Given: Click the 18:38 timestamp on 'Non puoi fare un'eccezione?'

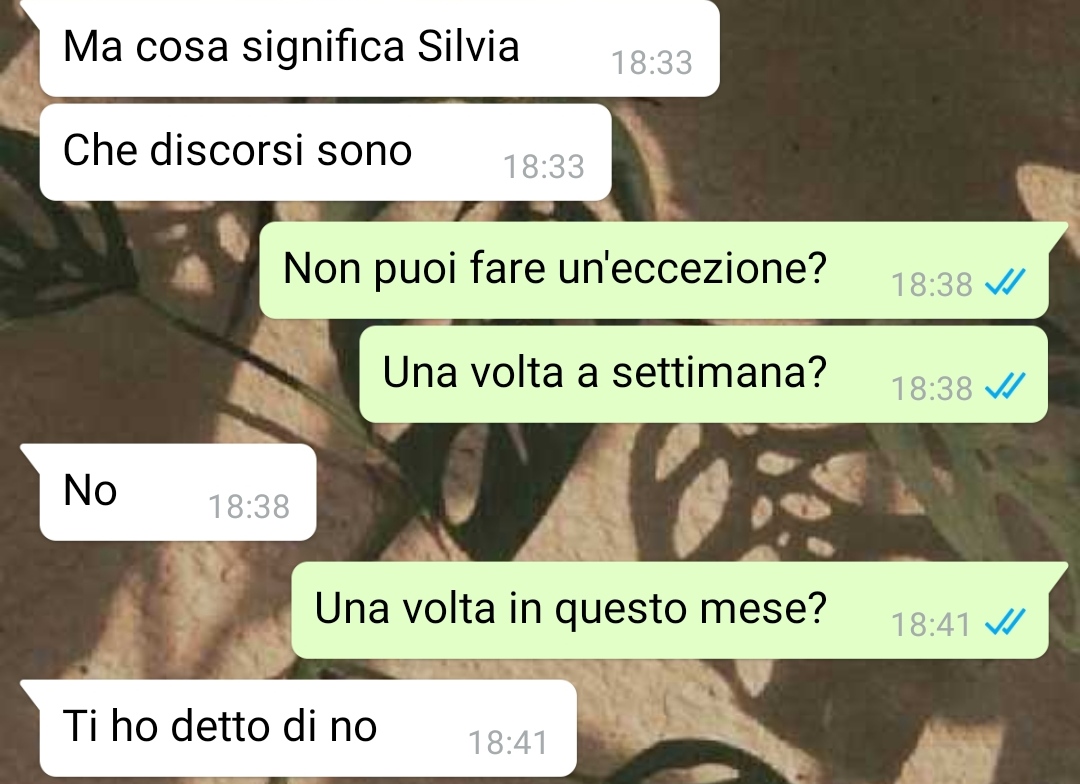Looking at the screenshot, I should pyautogui.click(x=931, y=285).
